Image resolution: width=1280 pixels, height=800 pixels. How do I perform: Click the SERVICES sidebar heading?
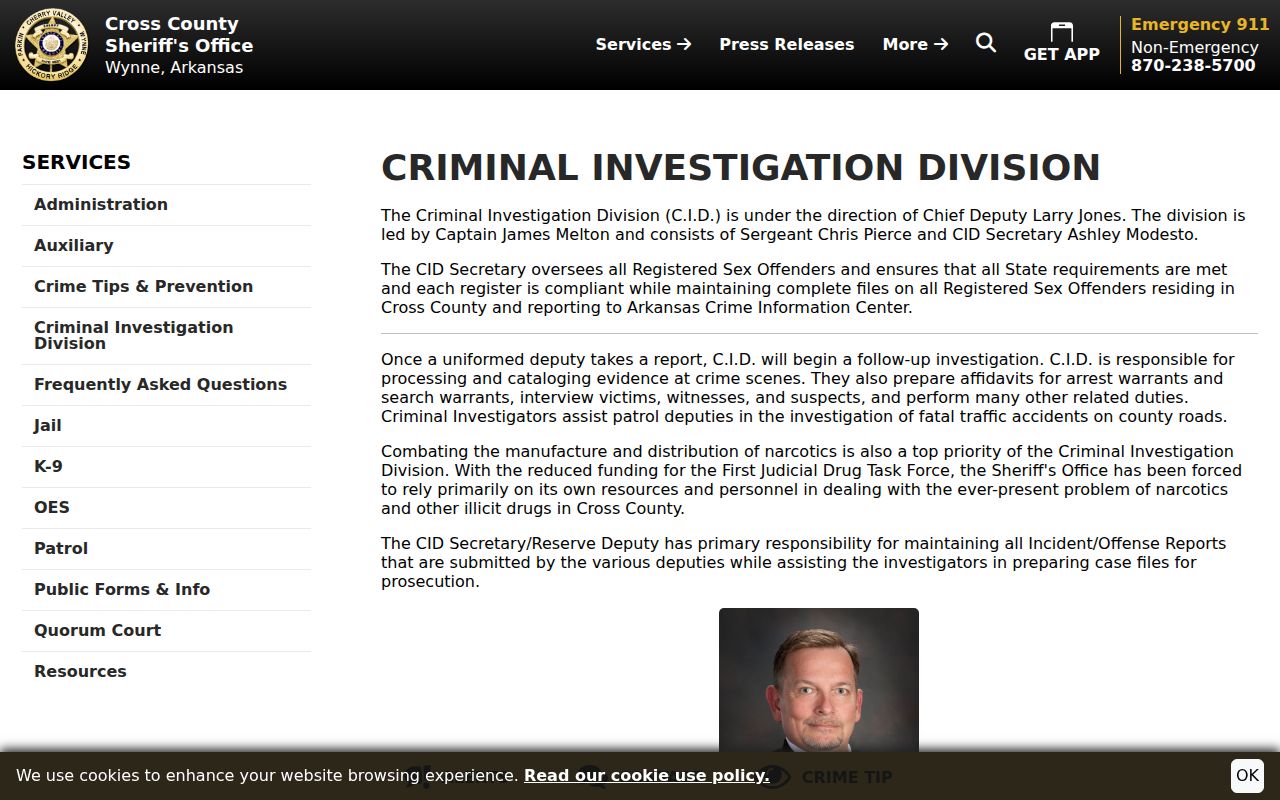pos(76,162)
